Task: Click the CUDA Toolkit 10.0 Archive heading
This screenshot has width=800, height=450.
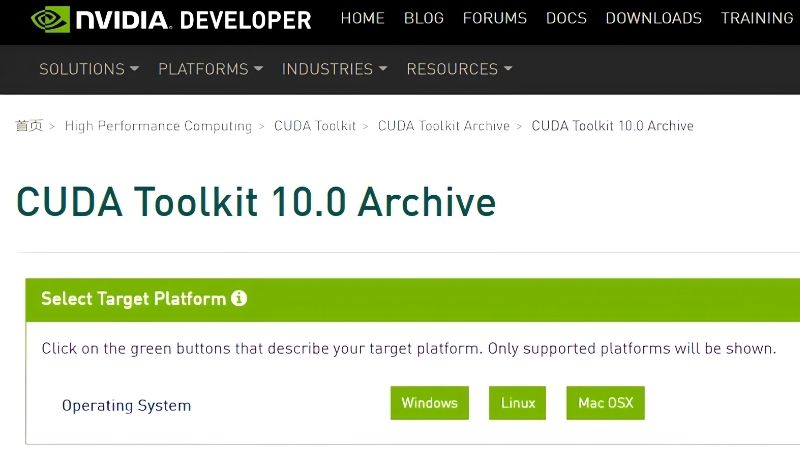Action: coord(256,202)
